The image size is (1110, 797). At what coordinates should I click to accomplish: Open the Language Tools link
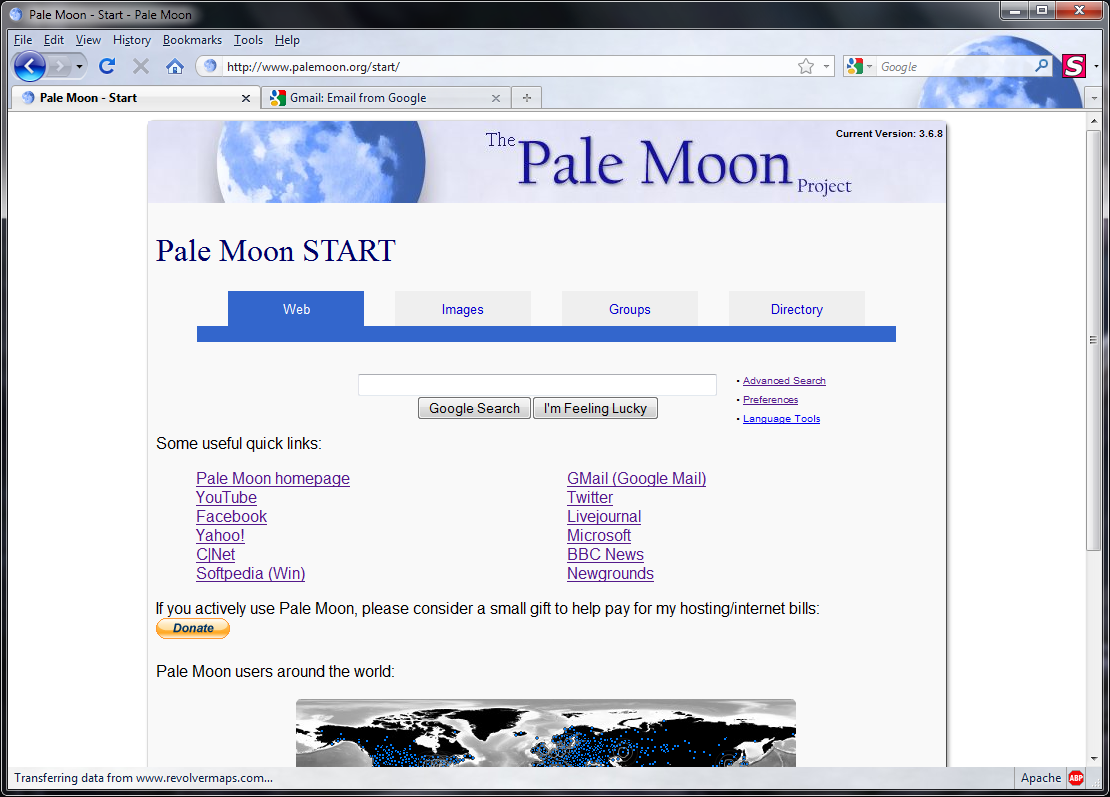pyautogui.click(x=782, y=419)
